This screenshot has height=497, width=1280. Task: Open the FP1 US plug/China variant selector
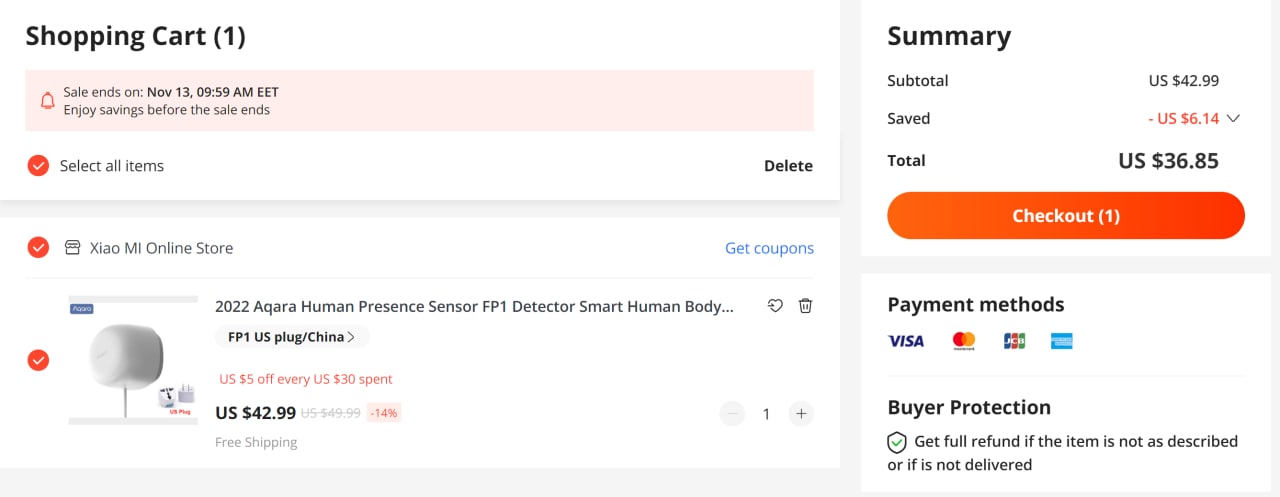coord(292,337)
